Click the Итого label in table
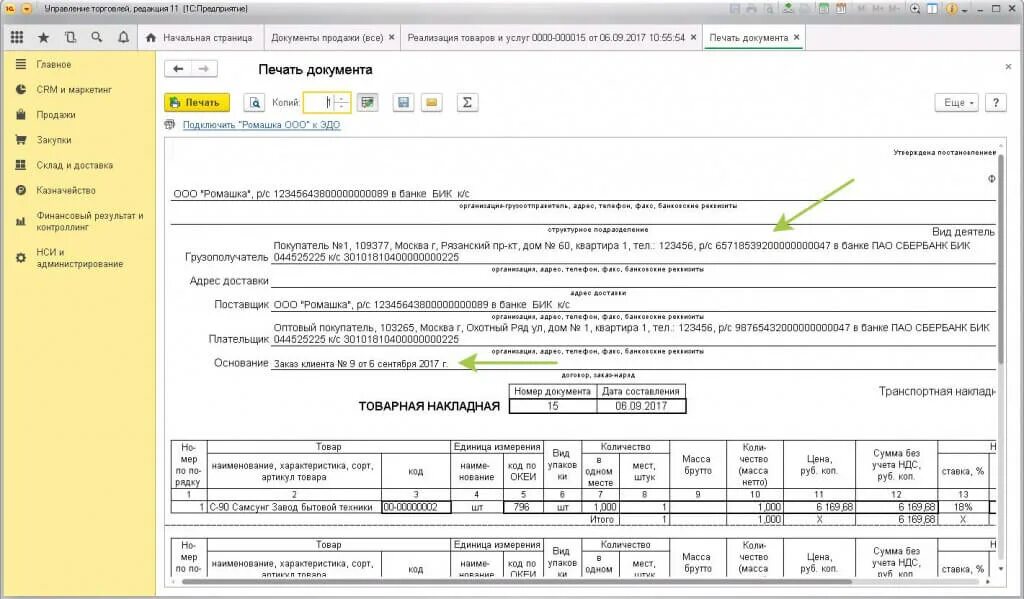The width and height of the screenshot is (1024, 599). point(601,520)
